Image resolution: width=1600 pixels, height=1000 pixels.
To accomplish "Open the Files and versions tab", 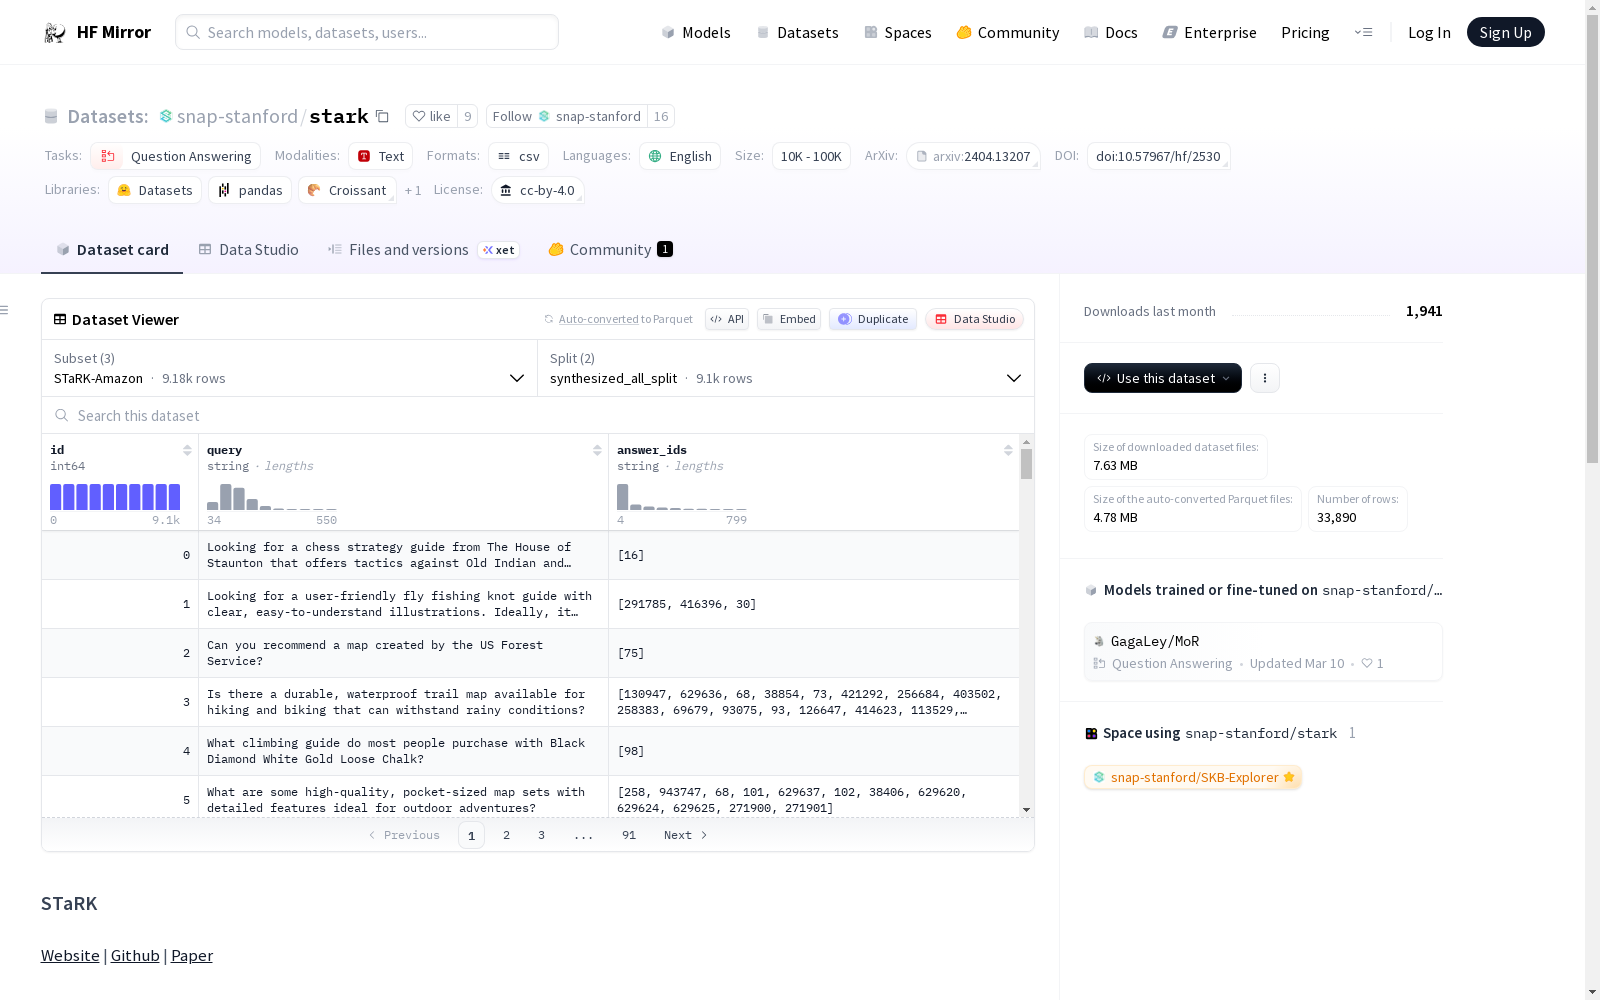I will tap(423, 250).
